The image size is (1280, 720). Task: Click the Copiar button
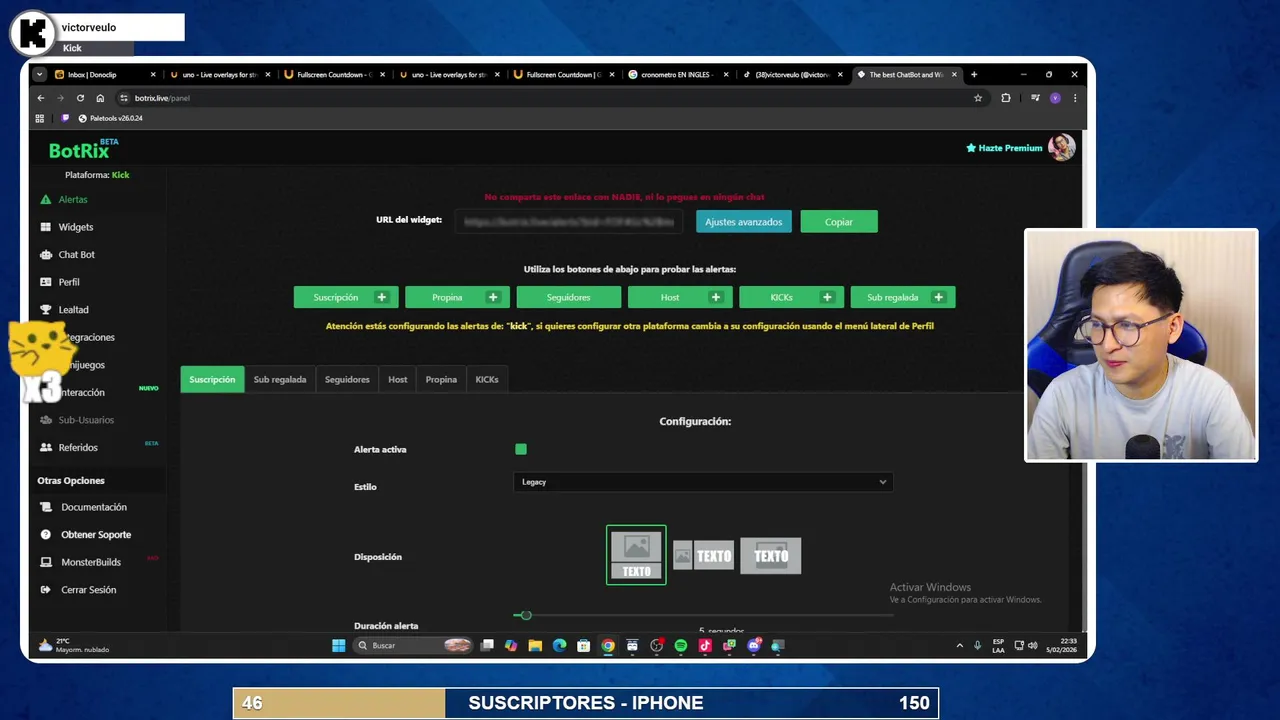[x=839, y=222]
